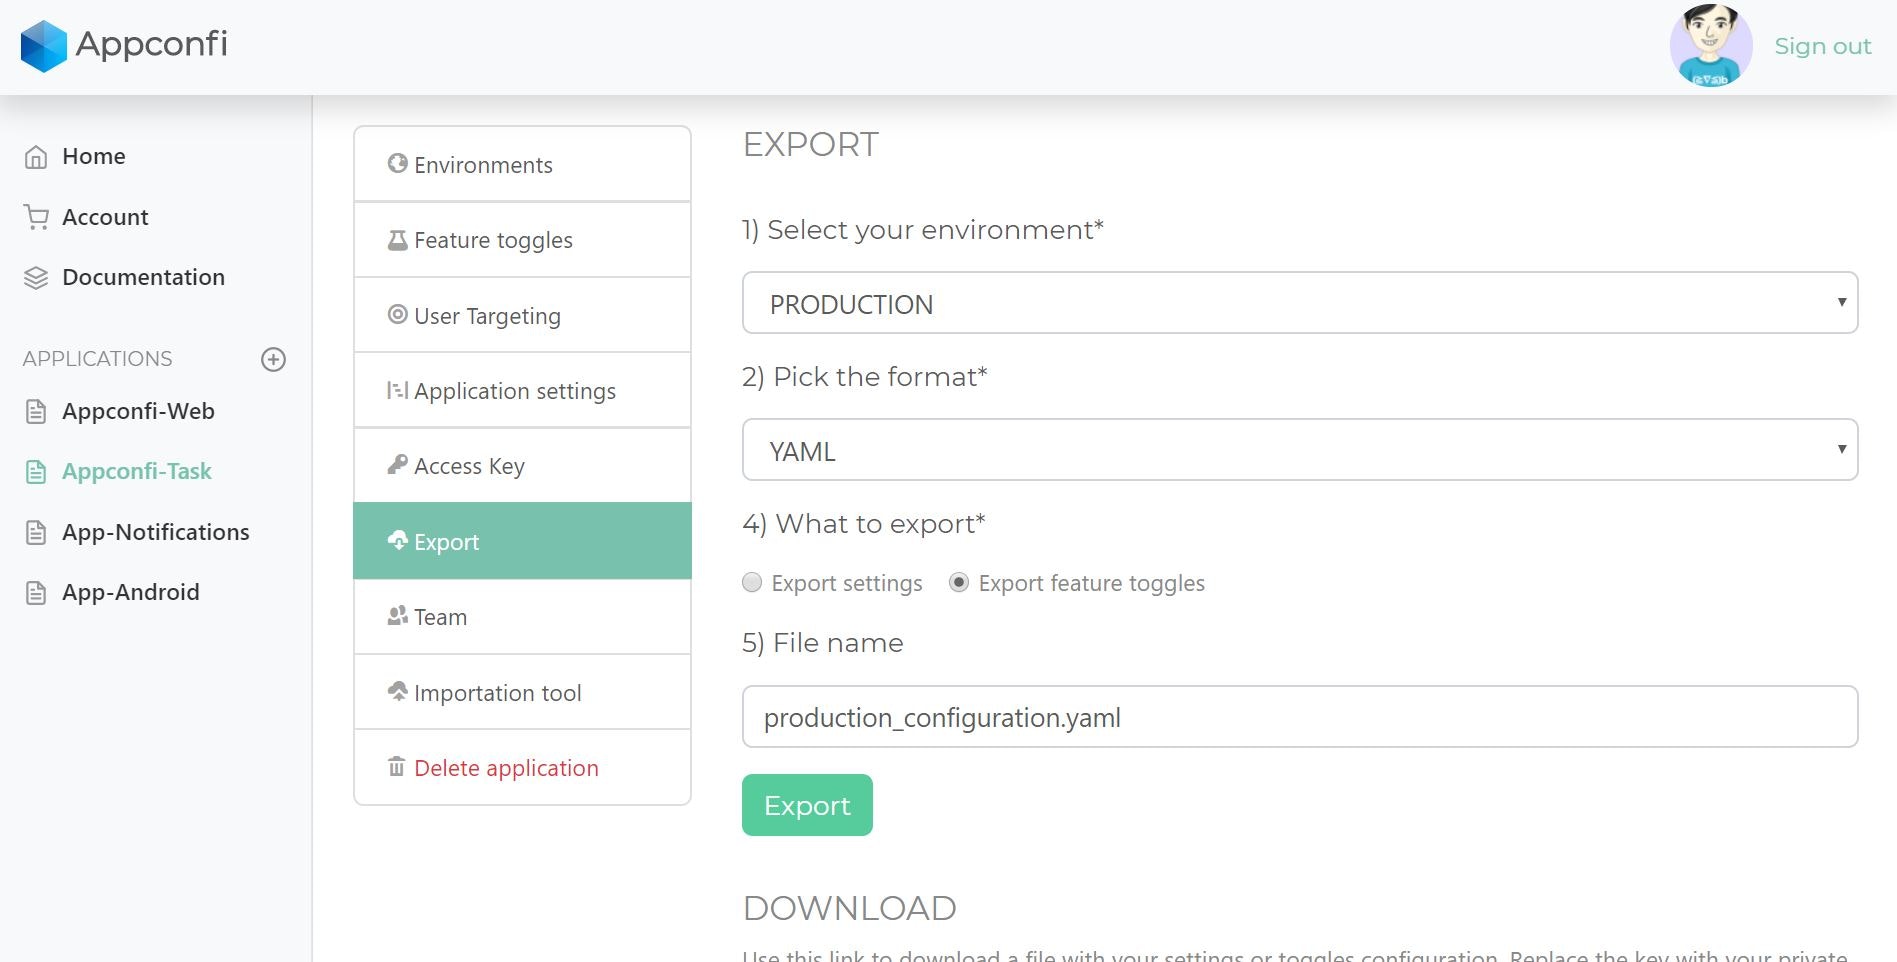Screen dimensions: 1897x962
Task: Open Documentation from the sidebar
Action: click(x=143, y=277)
